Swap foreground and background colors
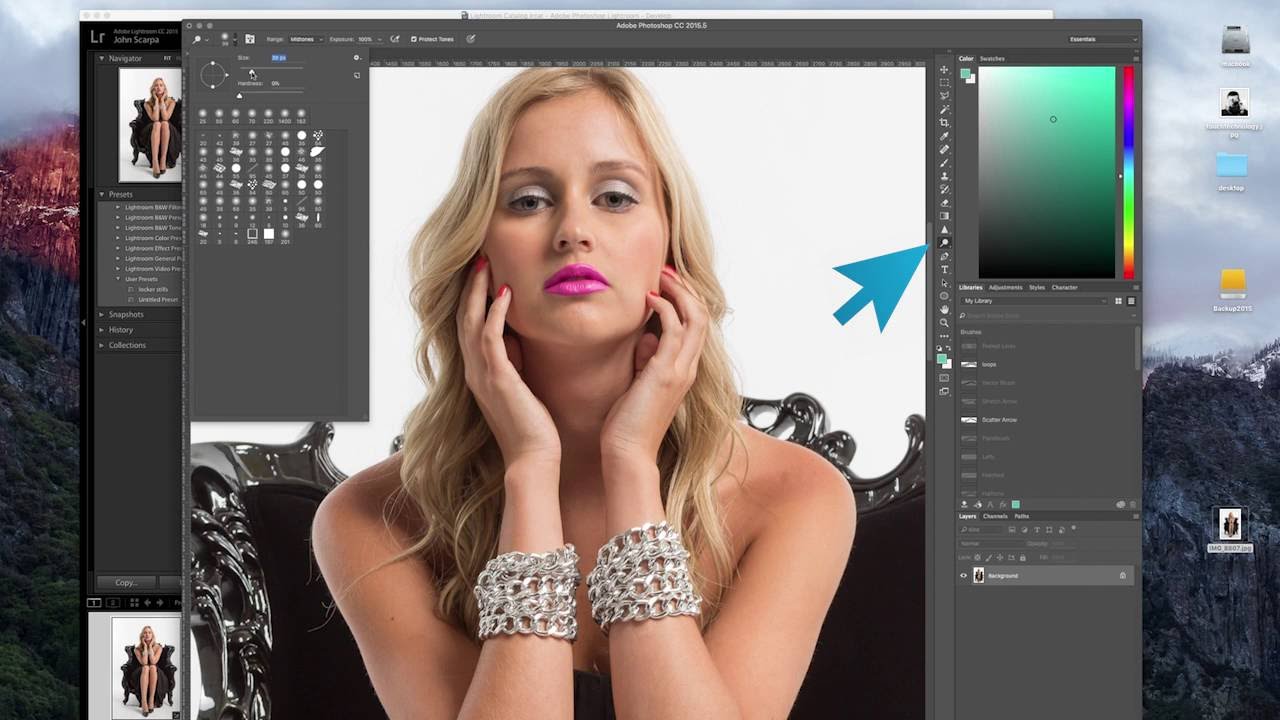Image resolution: width=1280 pixels, height=720 pixels. (x=949, y=349)
